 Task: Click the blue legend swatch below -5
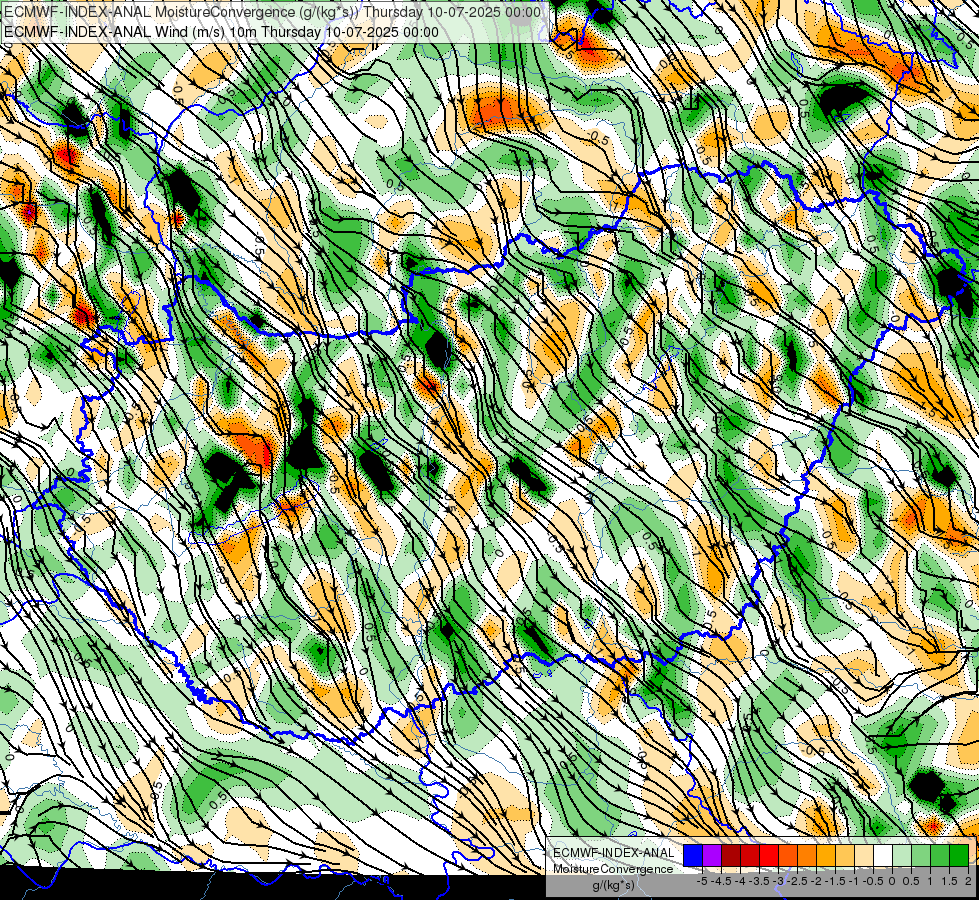[693, 855]
